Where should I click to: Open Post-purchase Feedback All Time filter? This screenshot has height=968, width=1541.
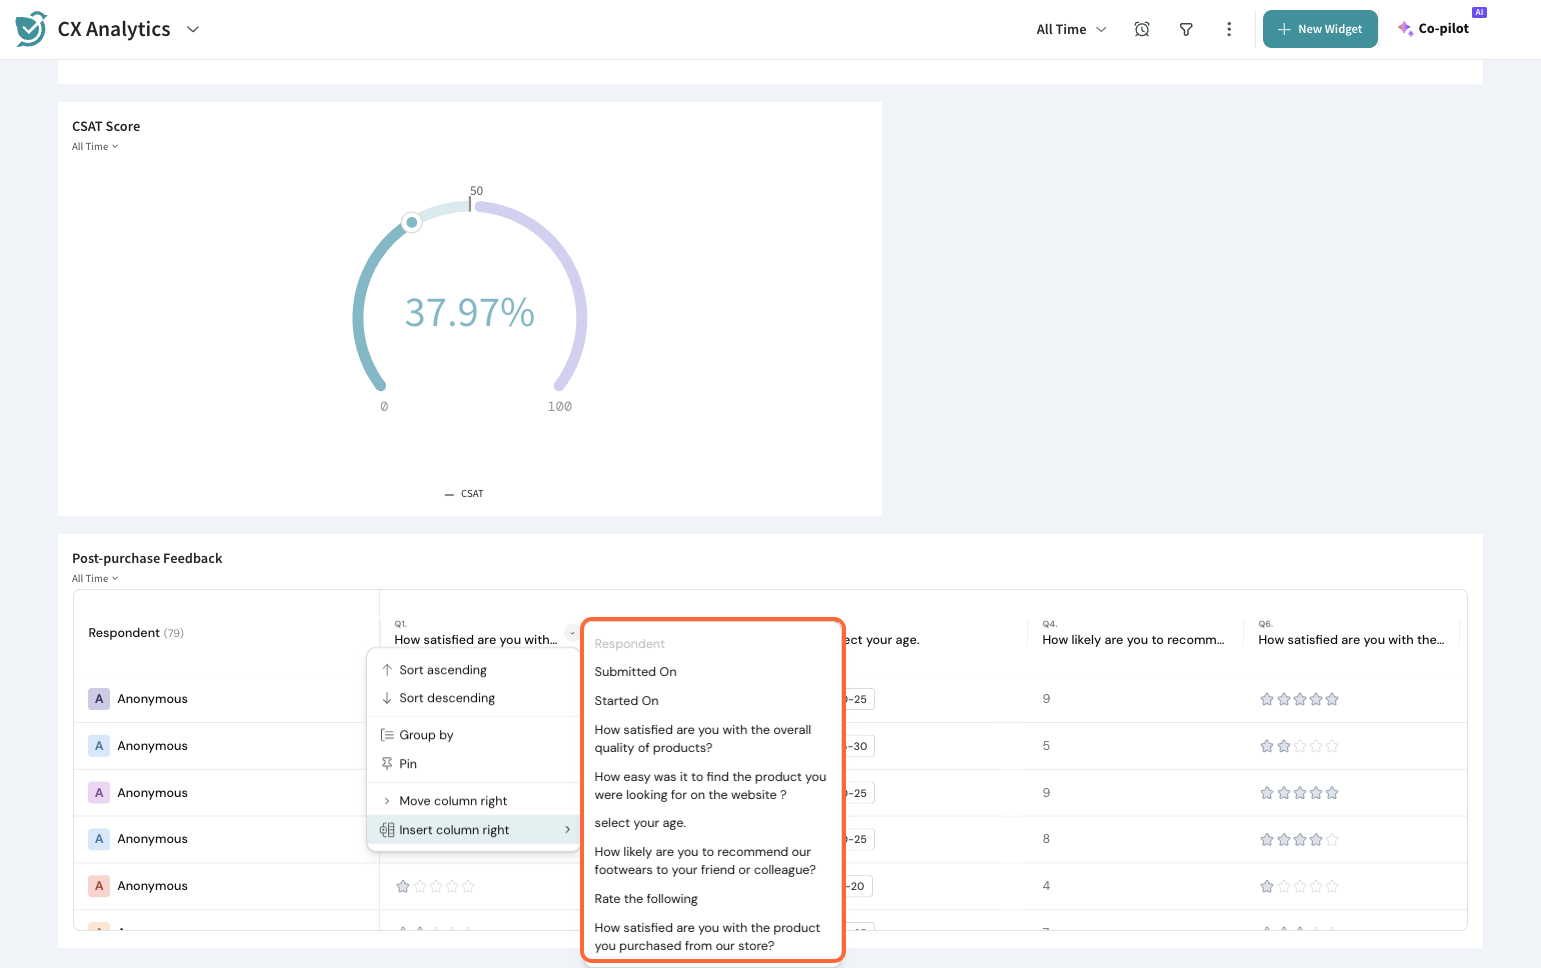tap(95, 579)
